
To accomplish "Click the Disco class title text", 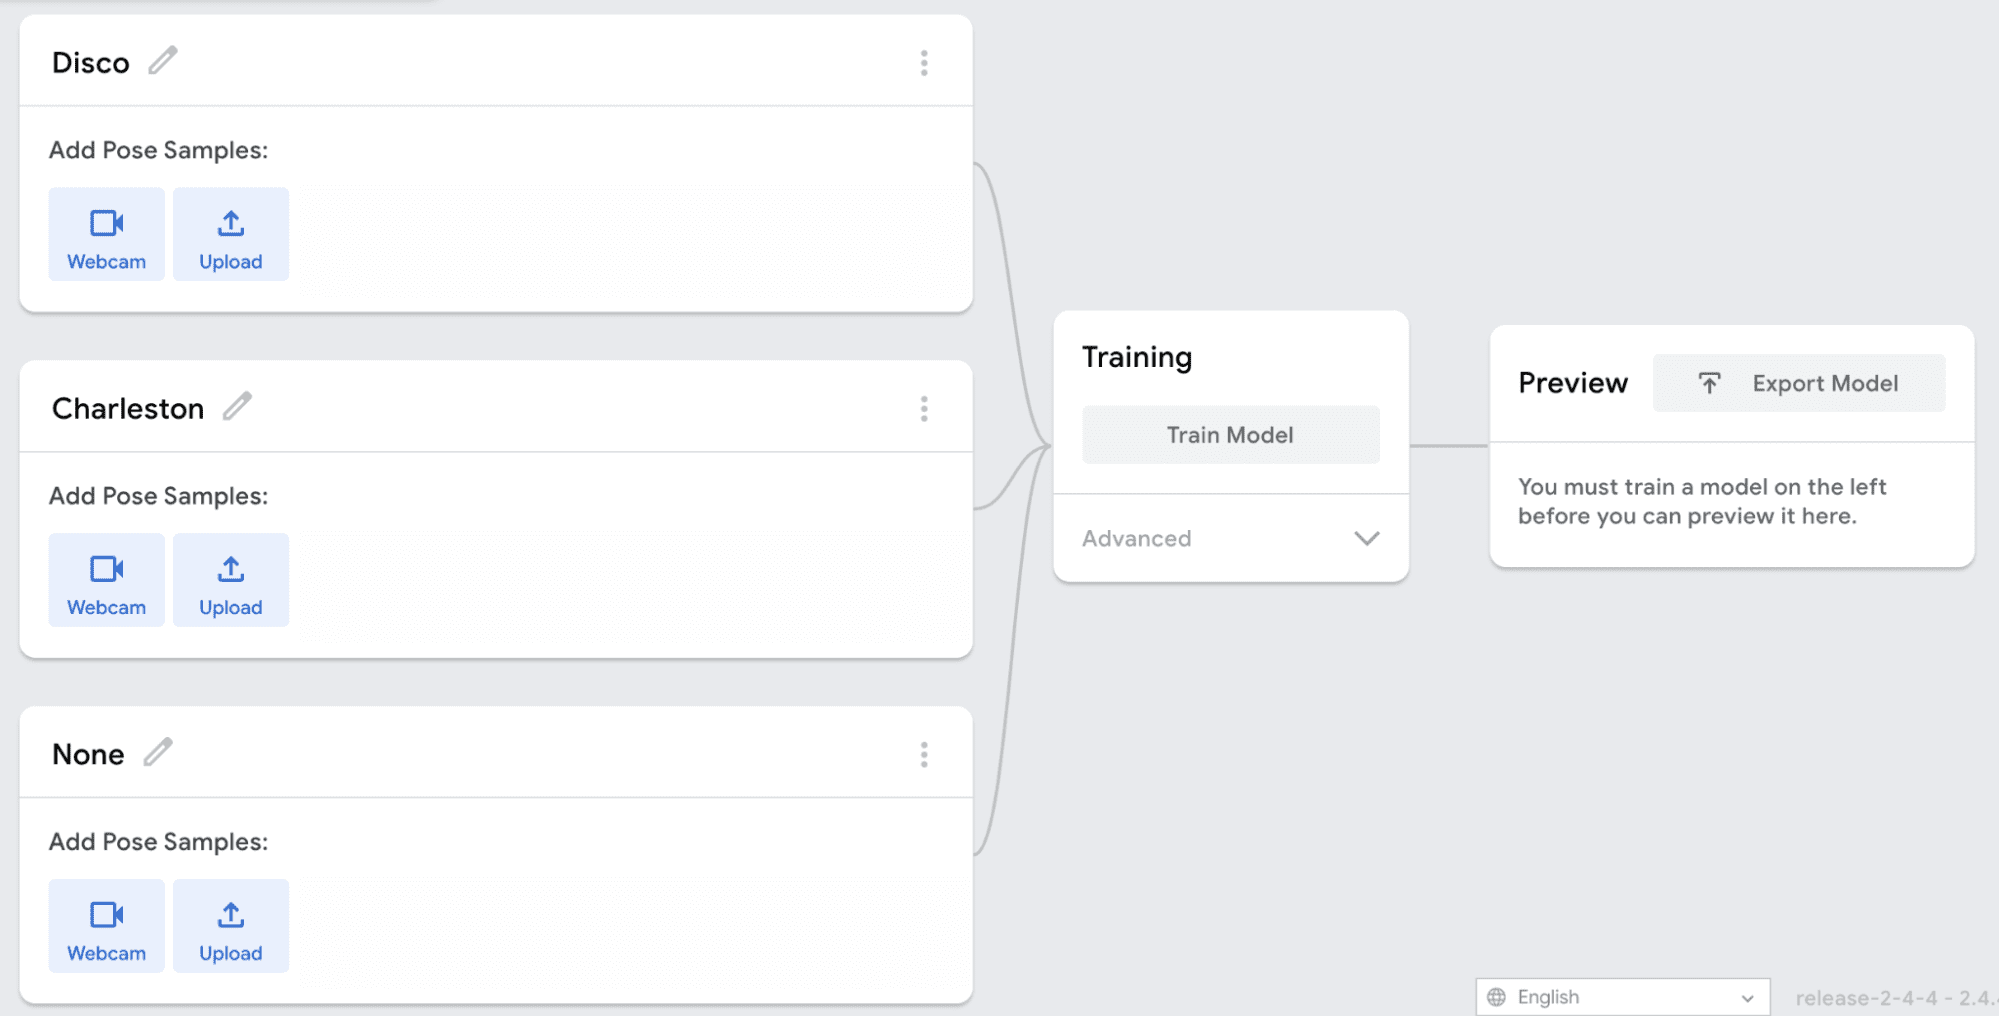I will pos(91,63).
